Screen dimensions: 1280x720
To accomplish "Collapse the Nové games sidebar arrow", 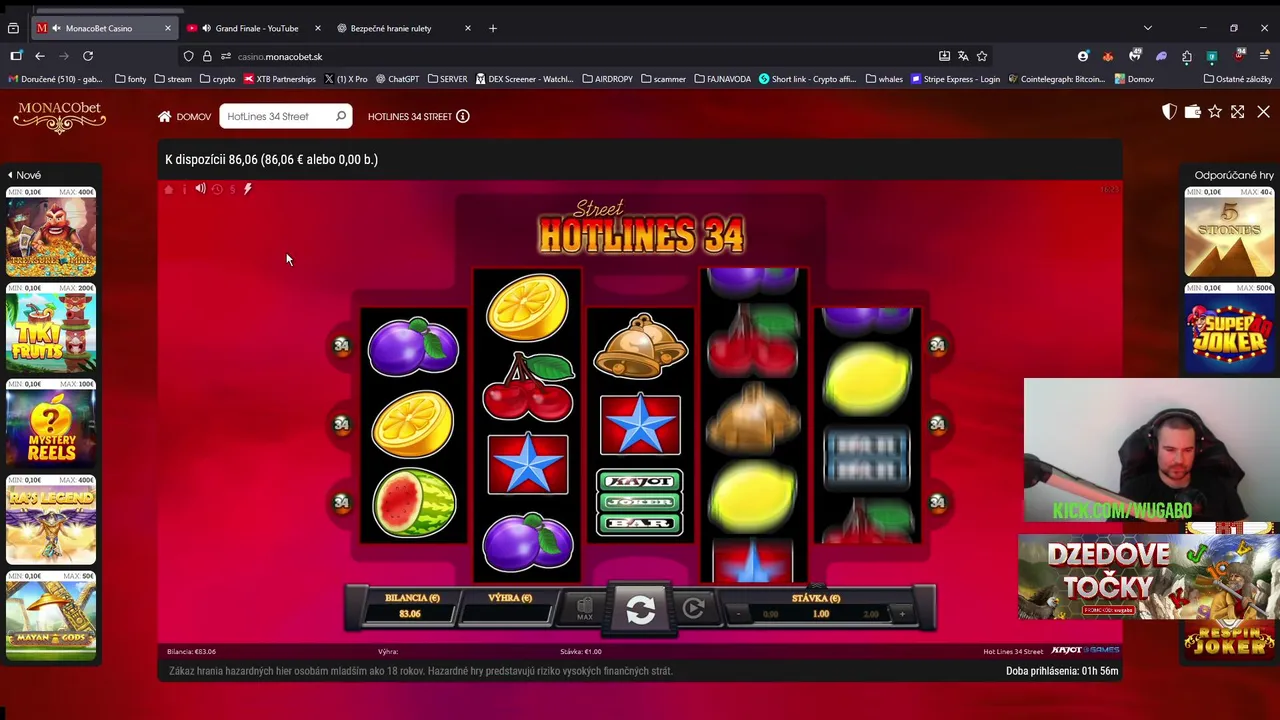I will point(10,175).
